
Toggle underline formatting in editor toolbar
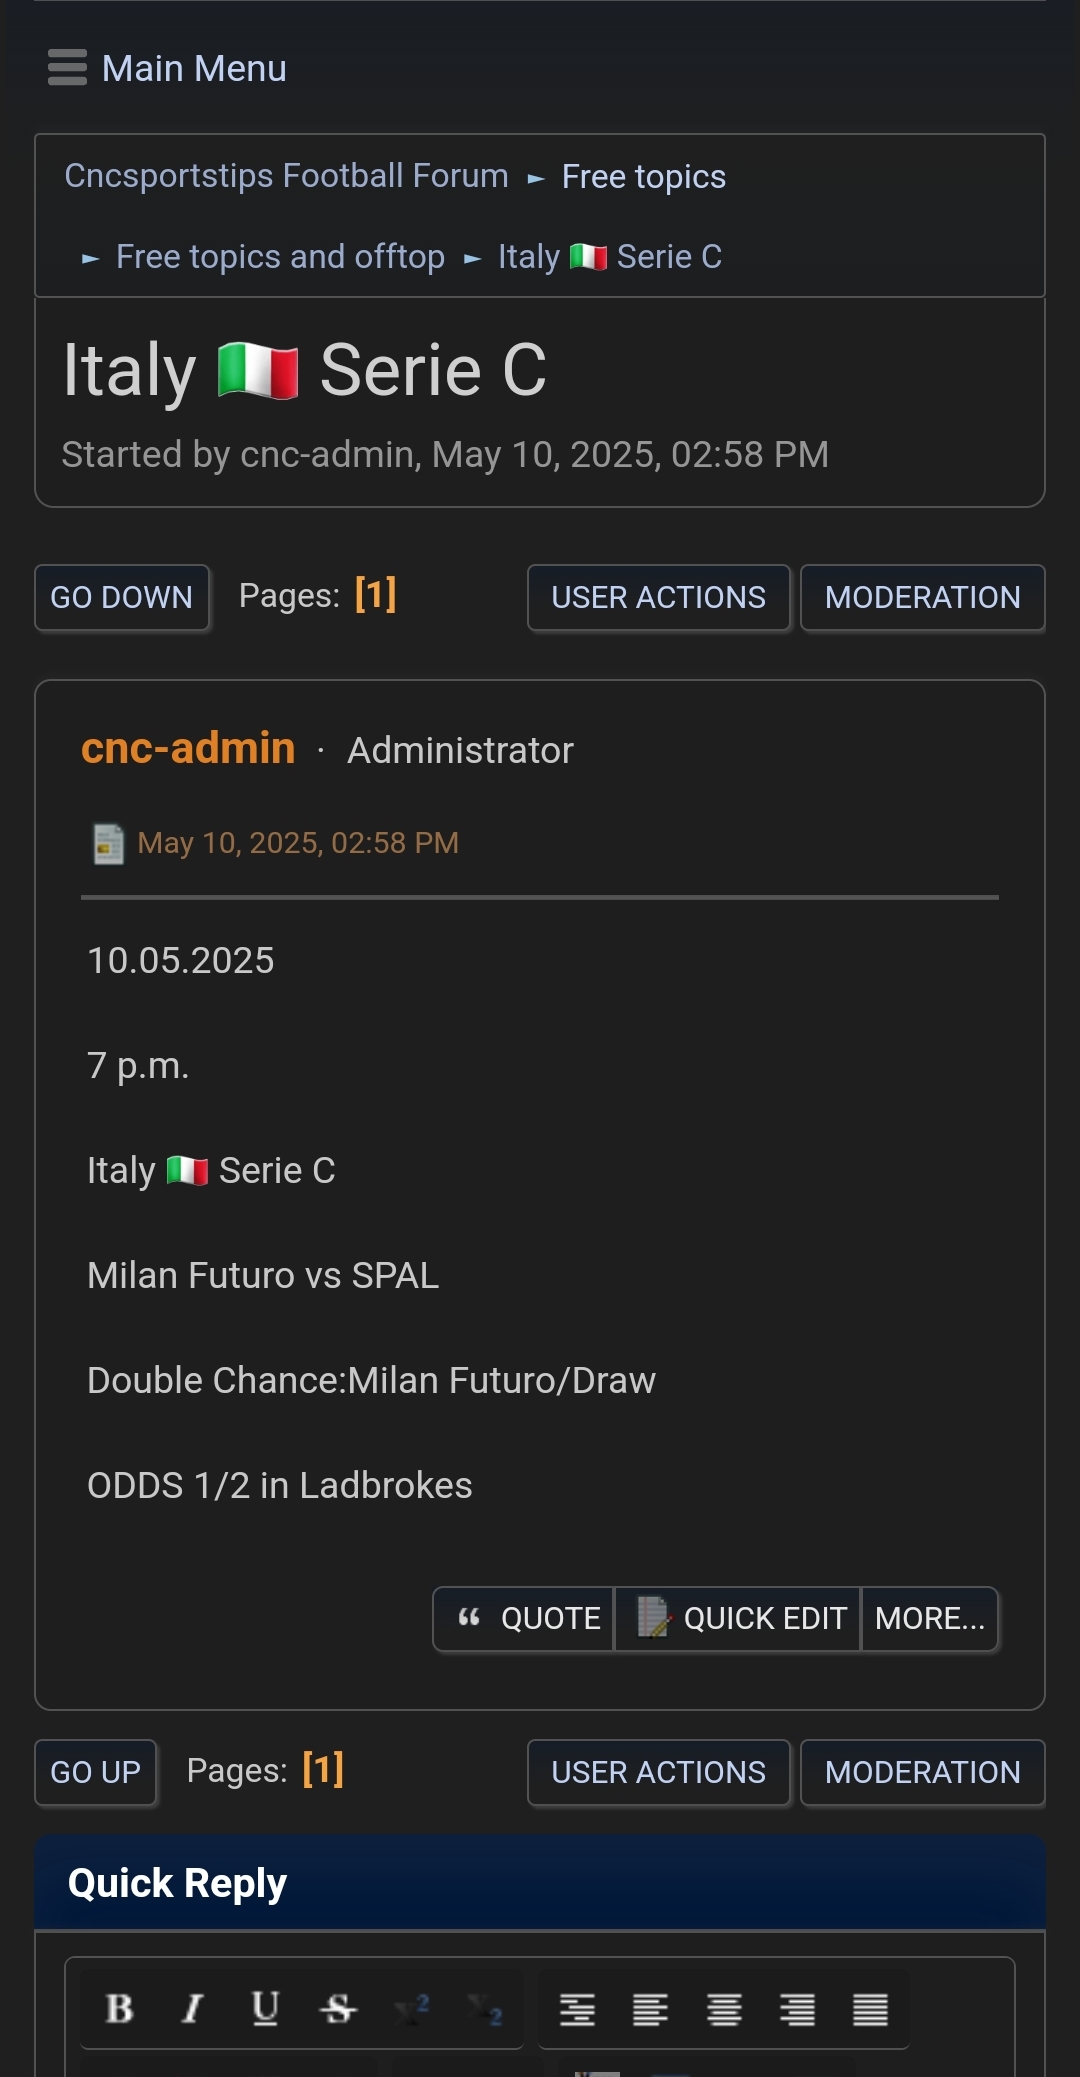(265, 2008)
